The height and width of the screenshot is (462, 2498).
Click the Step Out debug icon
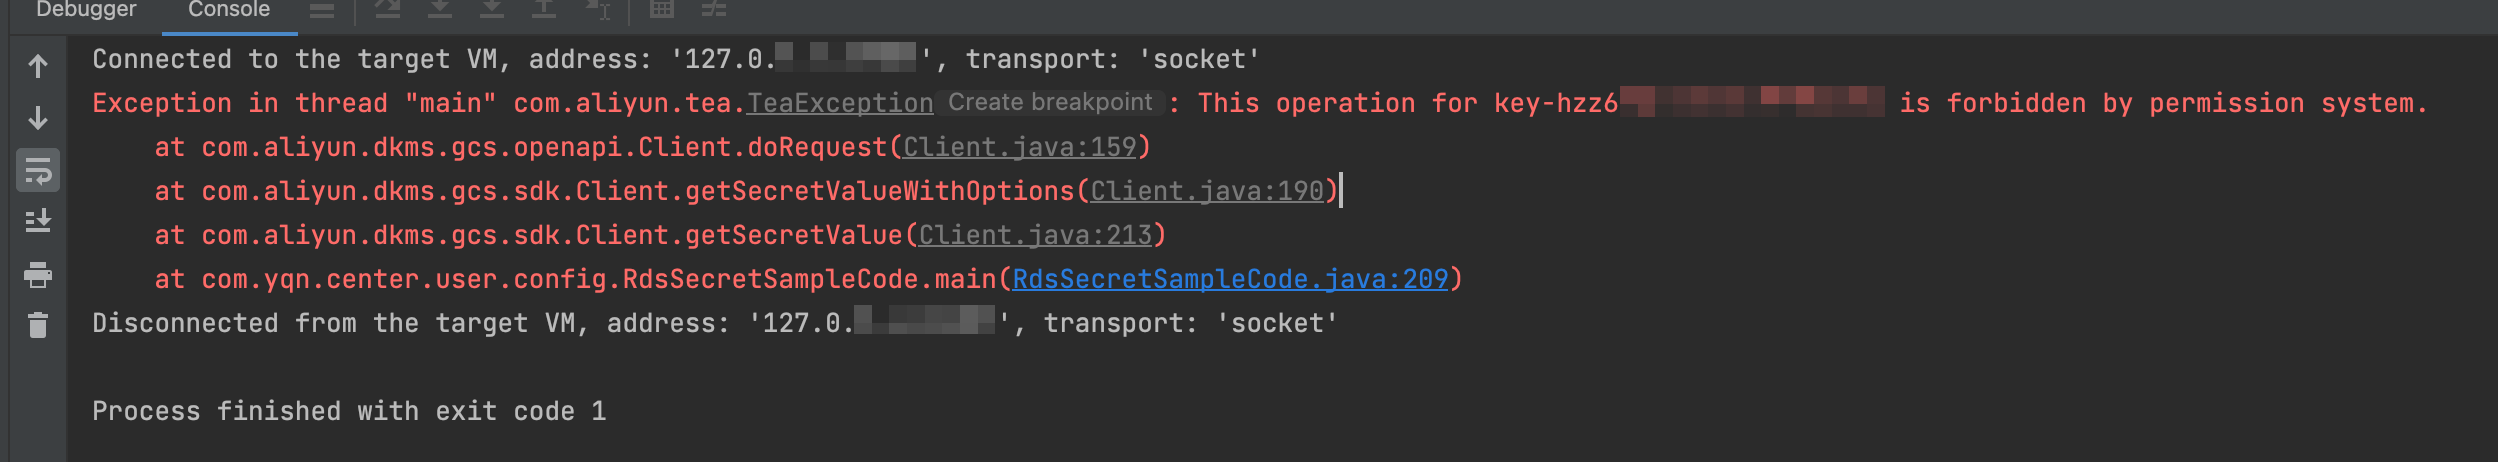click(x=543, y=10)
